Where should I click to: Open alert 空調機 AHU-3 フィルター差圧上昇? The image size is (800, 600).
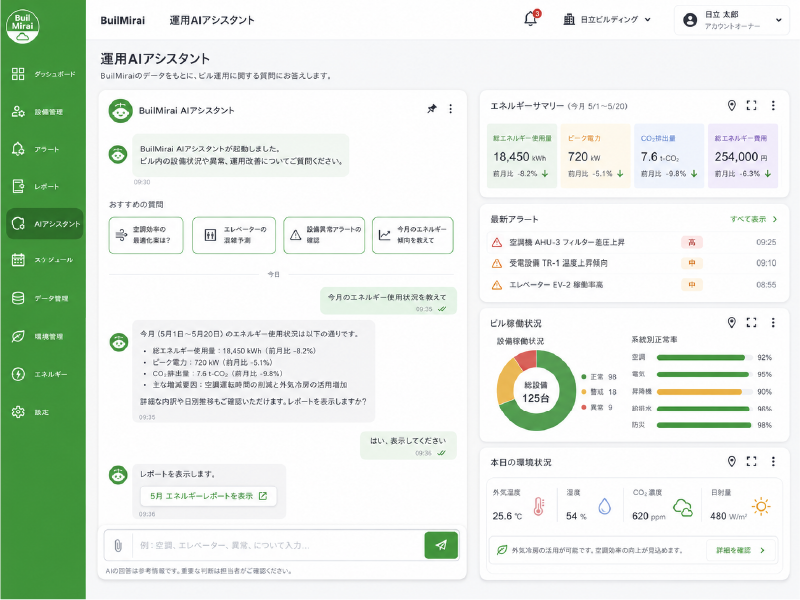(633, 242)
